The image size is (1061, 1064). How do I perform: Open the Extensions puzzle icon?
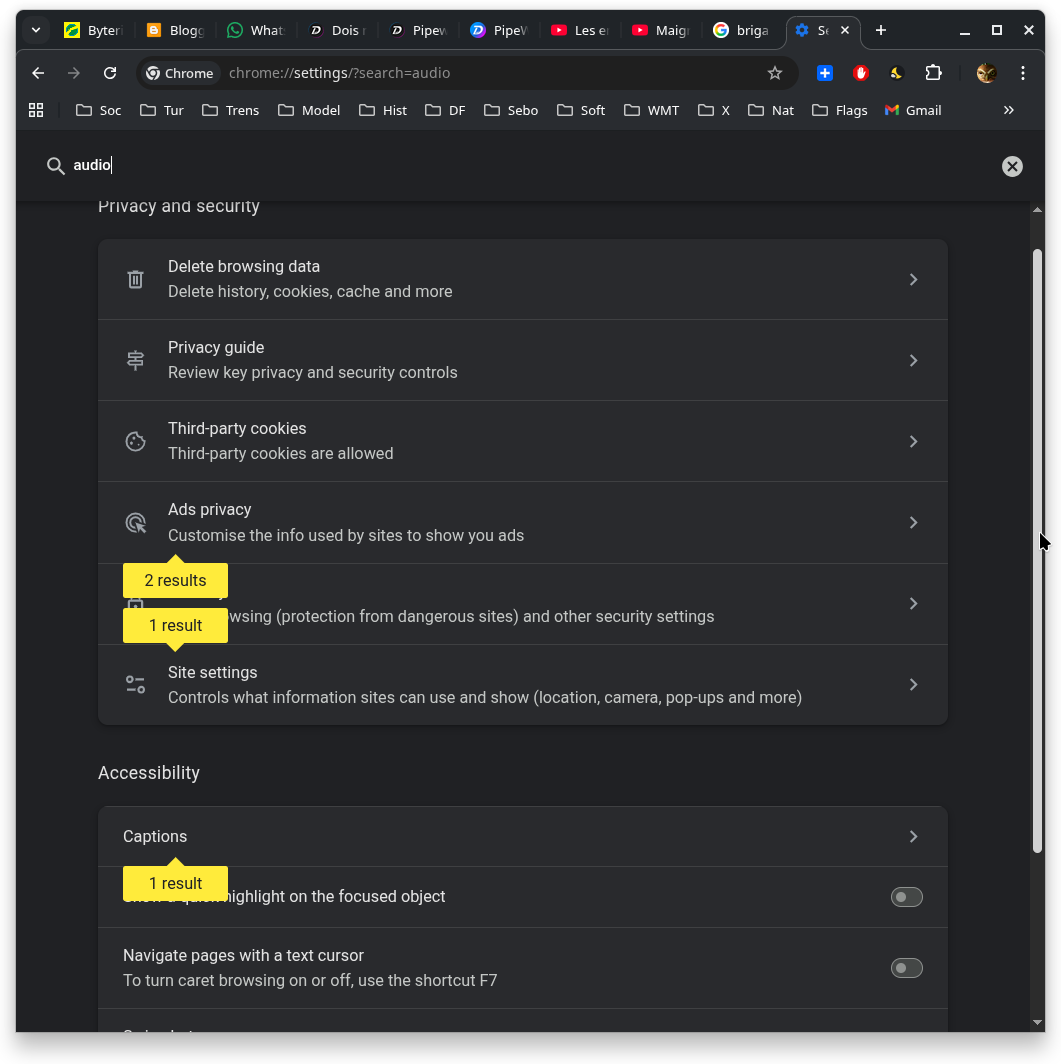933,73
